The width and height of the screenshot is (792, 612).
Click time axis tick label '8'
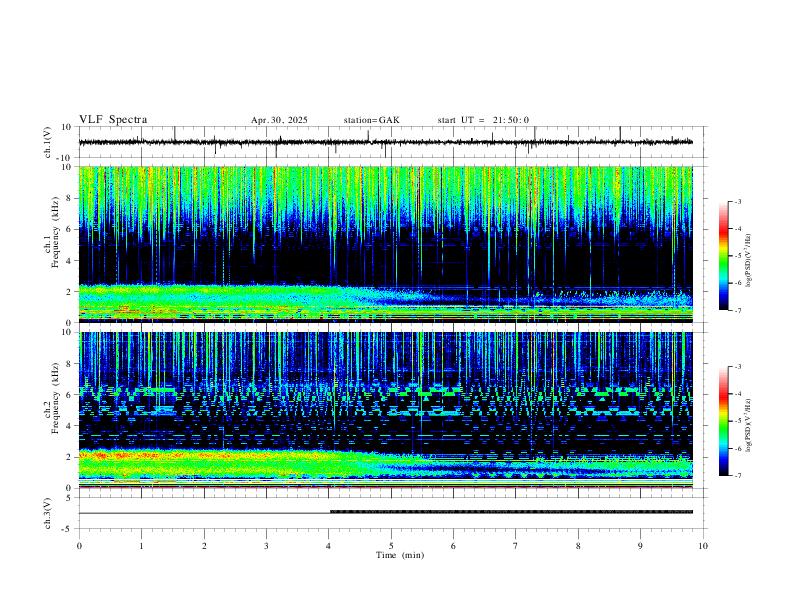point(578,546)
